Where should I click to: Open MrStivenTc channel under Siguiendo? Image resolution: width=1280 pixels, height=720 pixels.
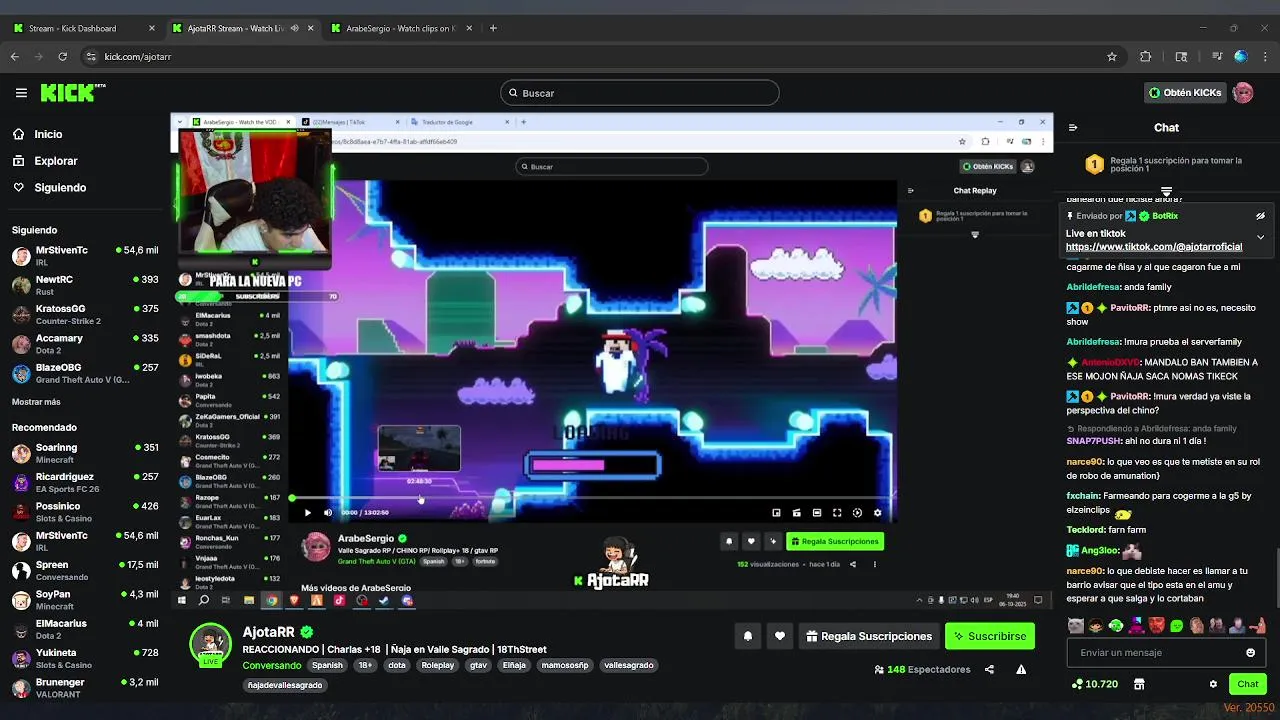85,256
